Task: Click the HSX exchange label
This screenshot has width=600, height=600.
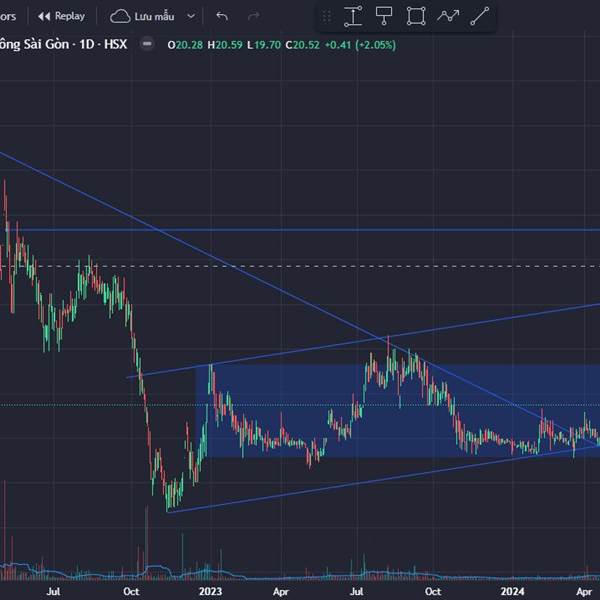Action: pos(116,44)
